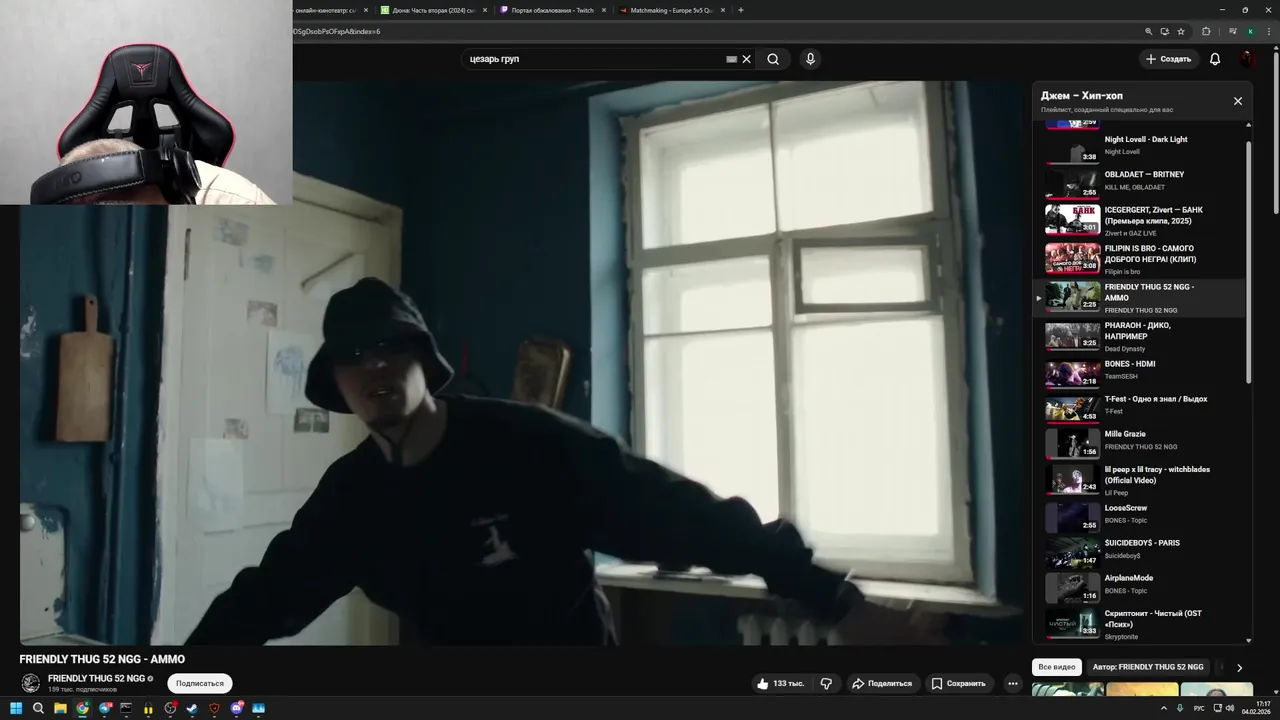Open Chrome extensions puzzle icon
The width and height of the screenshot is (1280, 720).
pos(1206,31)
